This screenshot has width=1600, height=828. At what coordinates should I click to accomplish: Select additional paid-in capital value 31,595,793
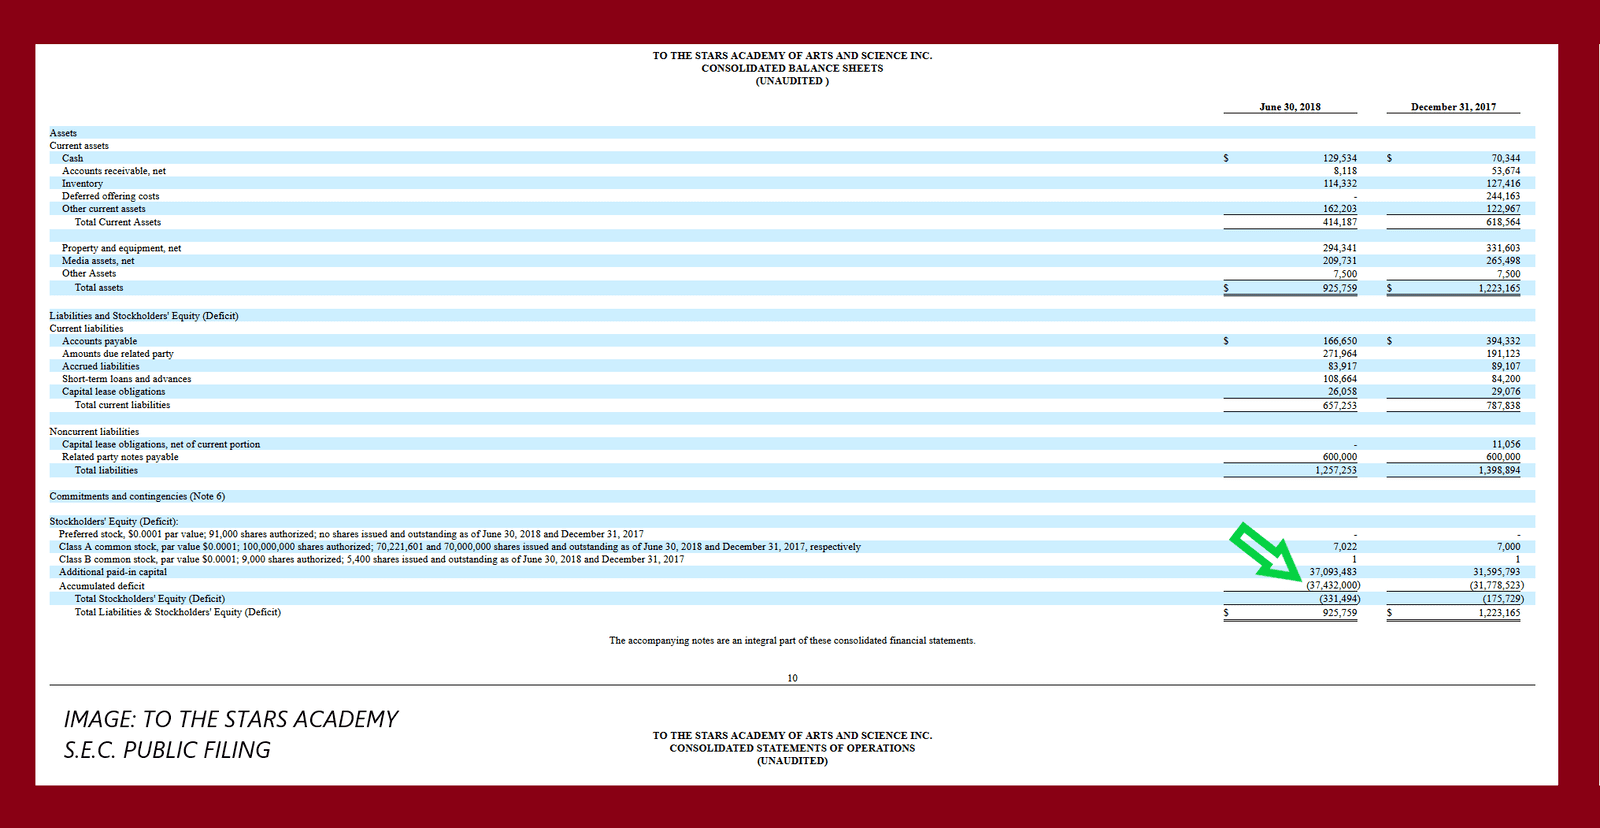click(x=1496, y=572)
